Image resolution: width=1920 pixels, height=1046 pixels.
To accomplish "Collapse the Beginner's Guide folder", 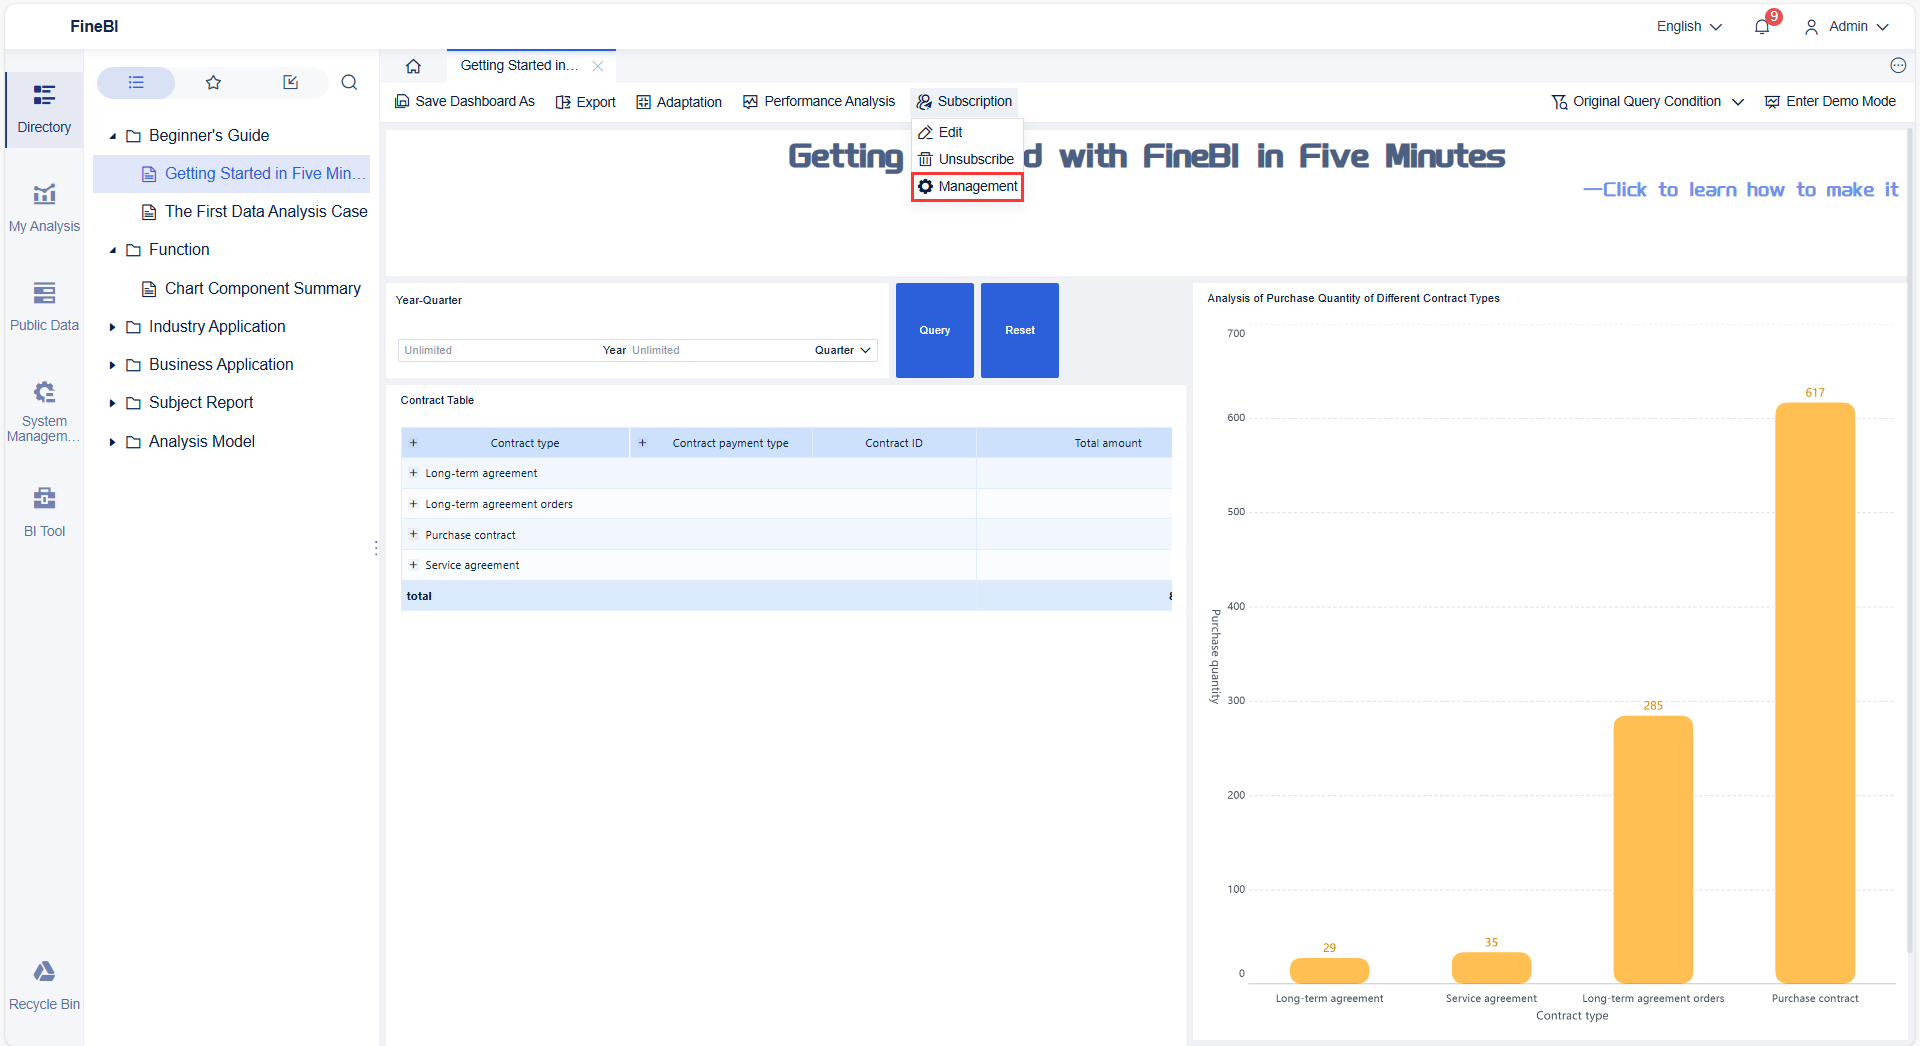I will tap(112, 136).
